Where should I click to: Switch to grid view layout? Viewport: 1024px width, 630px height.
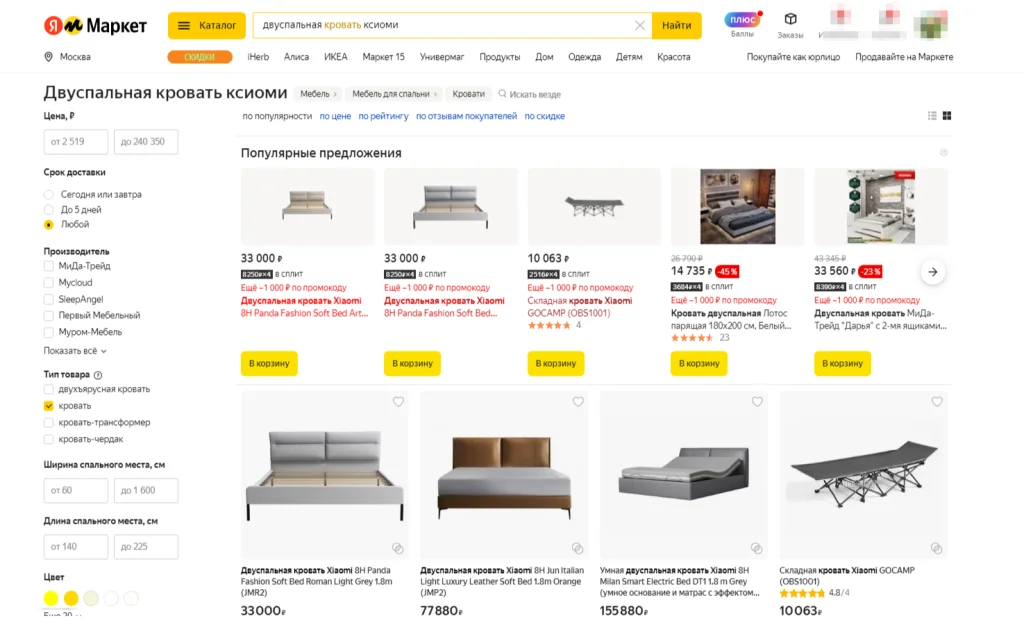[947, 116]
